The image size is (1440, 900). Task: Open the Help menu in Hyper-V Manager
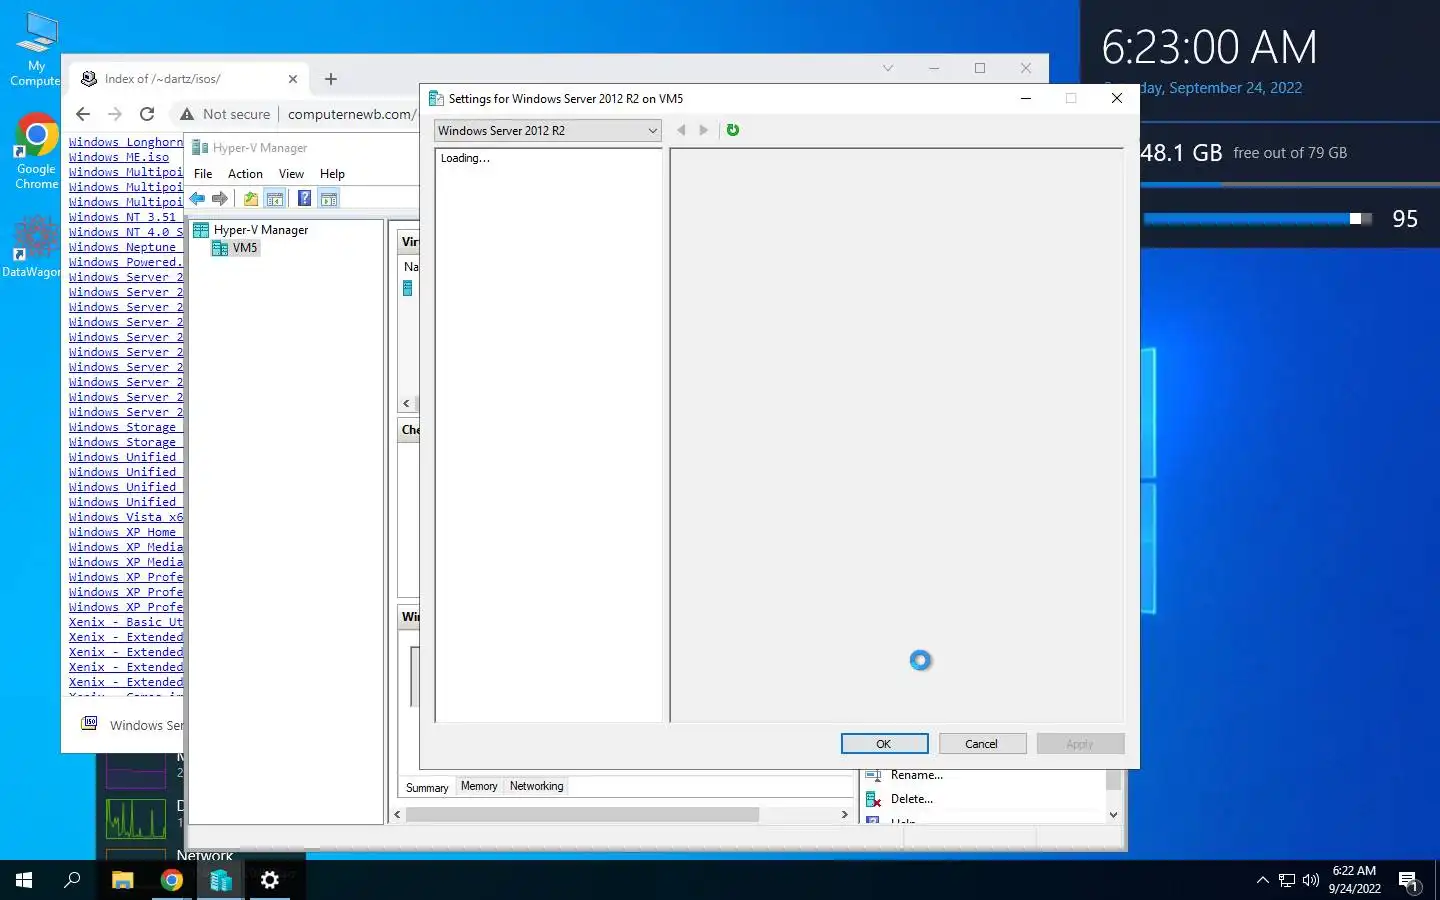(x=332, y=174)
